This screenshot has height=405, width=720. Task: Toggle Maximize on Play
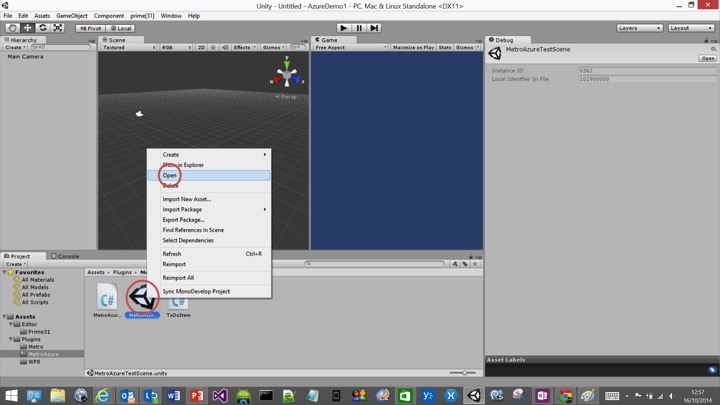413,47
